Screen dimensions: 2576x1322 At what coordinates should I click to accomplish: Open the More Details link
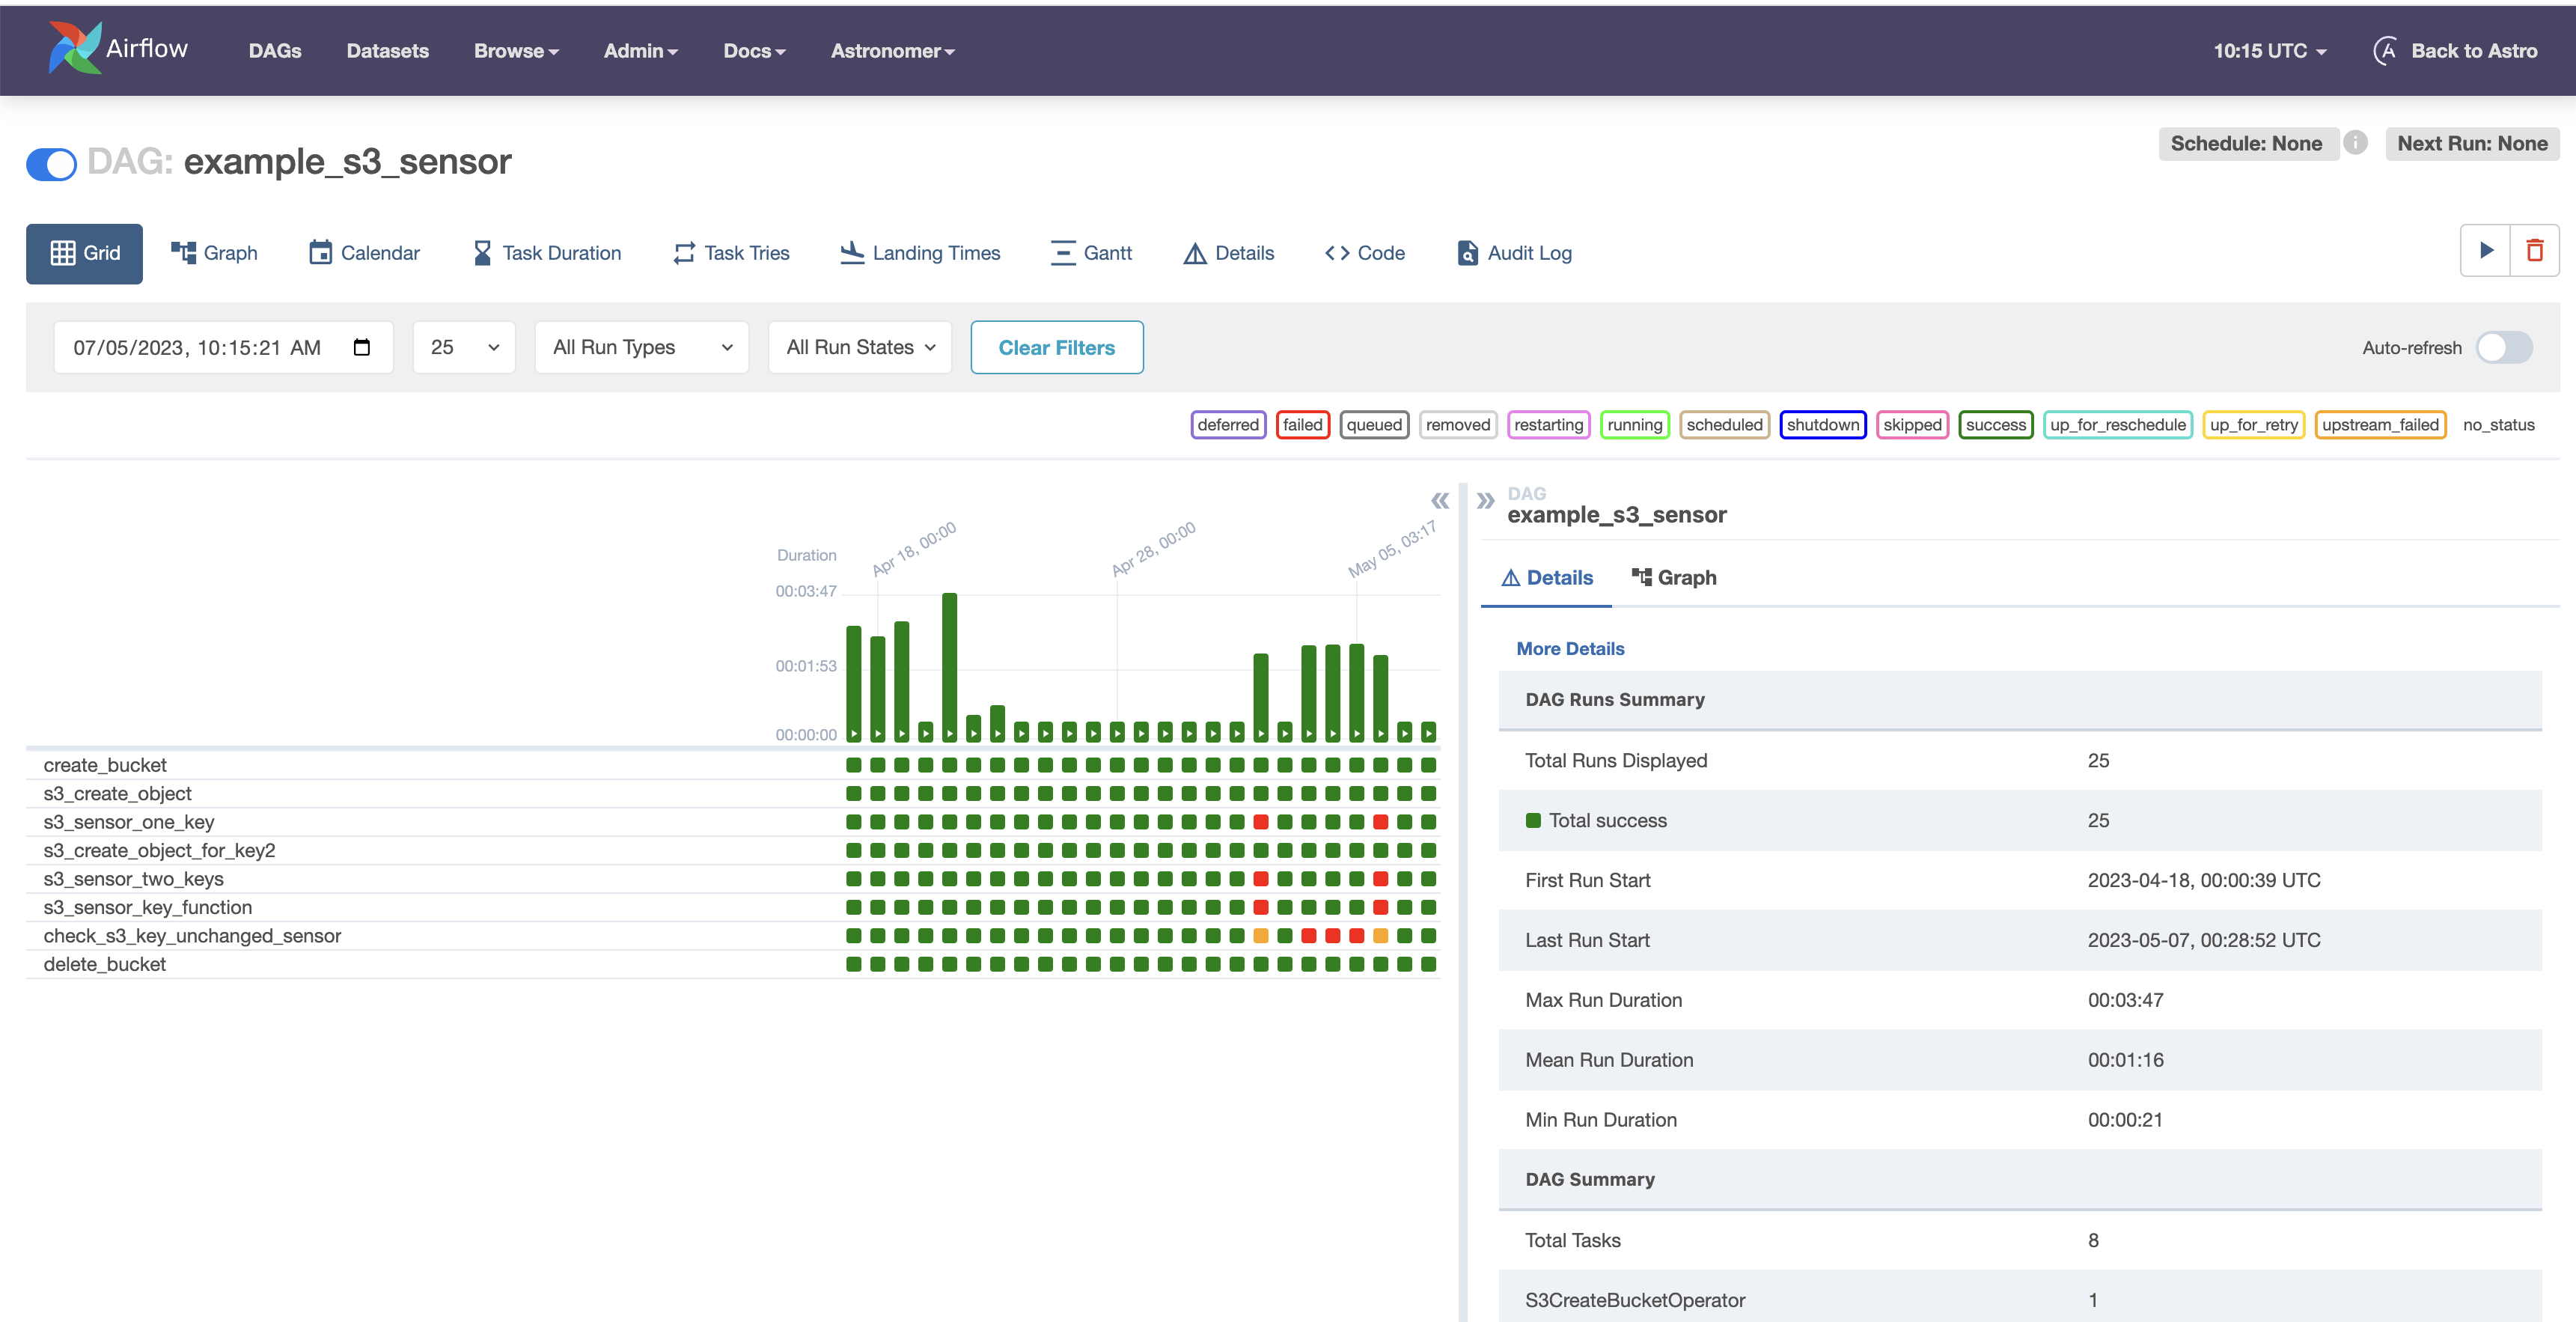tap(1570, 648)
